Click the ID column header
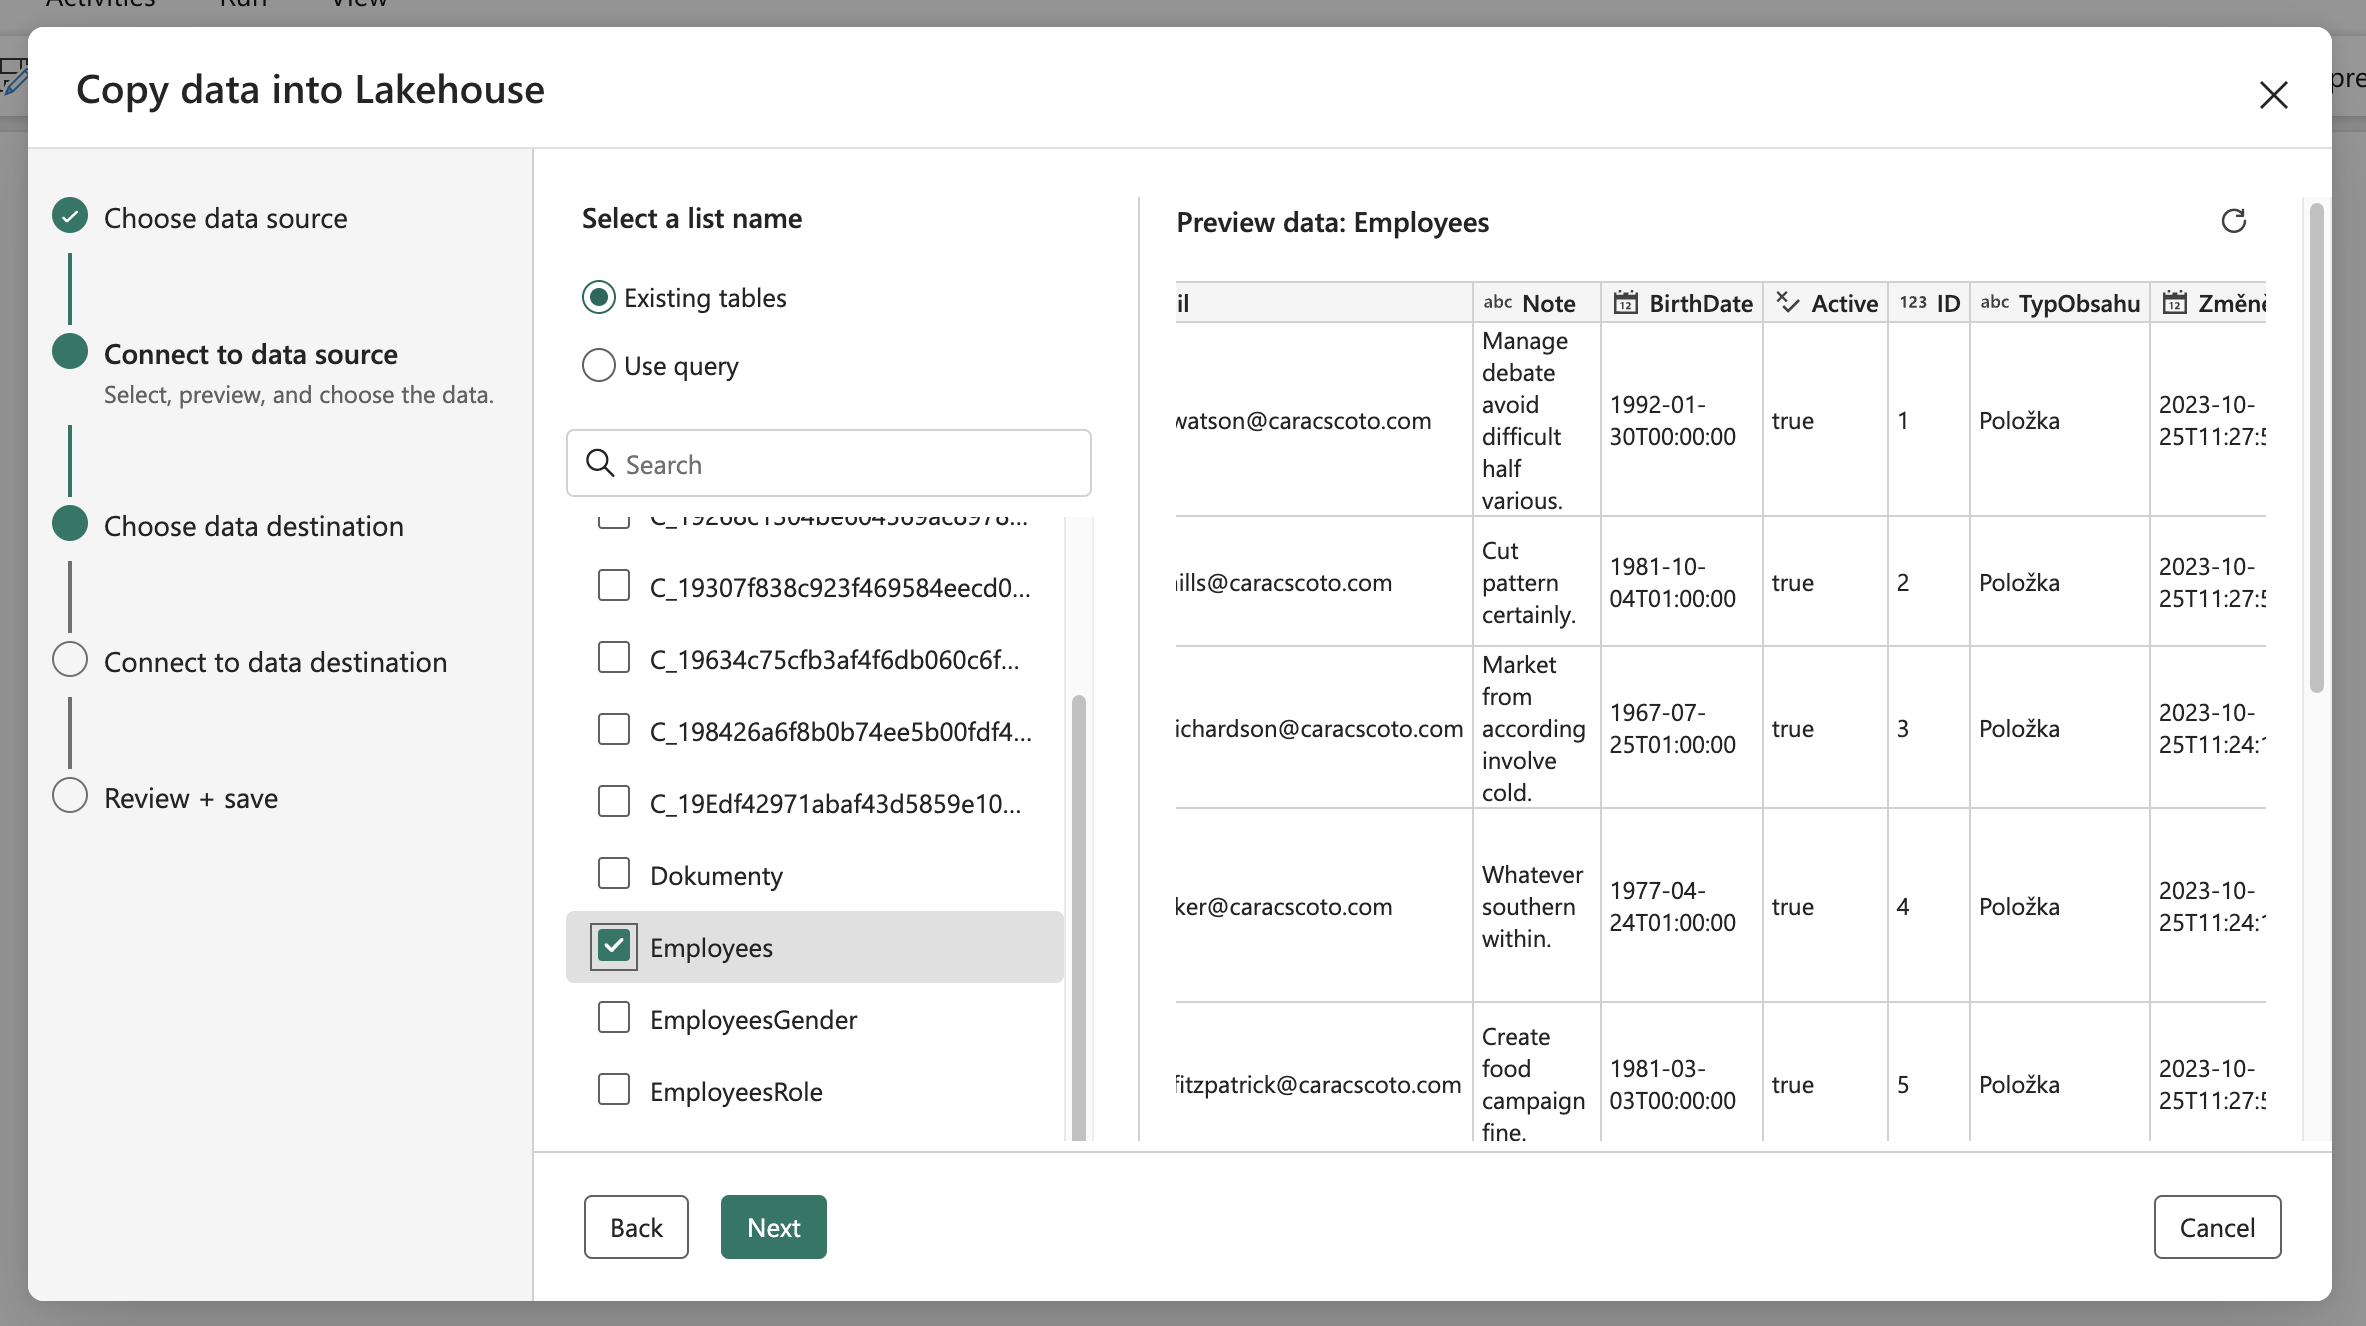 coord(1929,302)
